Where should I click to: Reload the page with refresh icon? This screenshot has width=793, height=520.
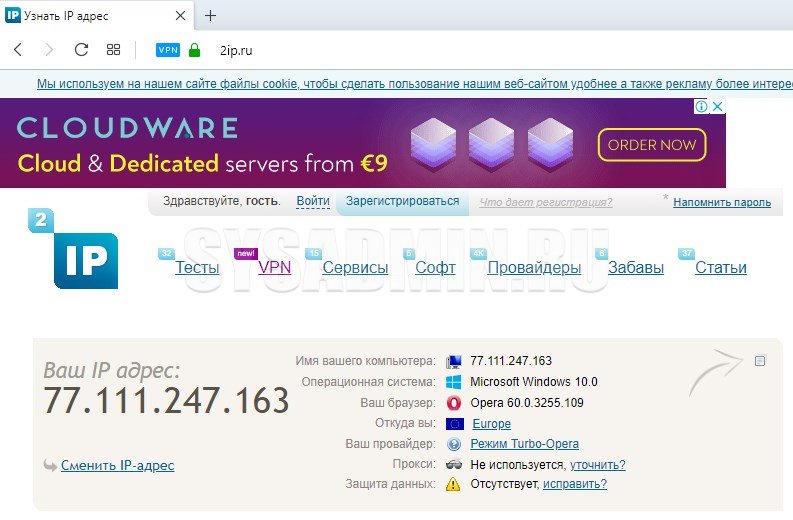pos(81,50)
